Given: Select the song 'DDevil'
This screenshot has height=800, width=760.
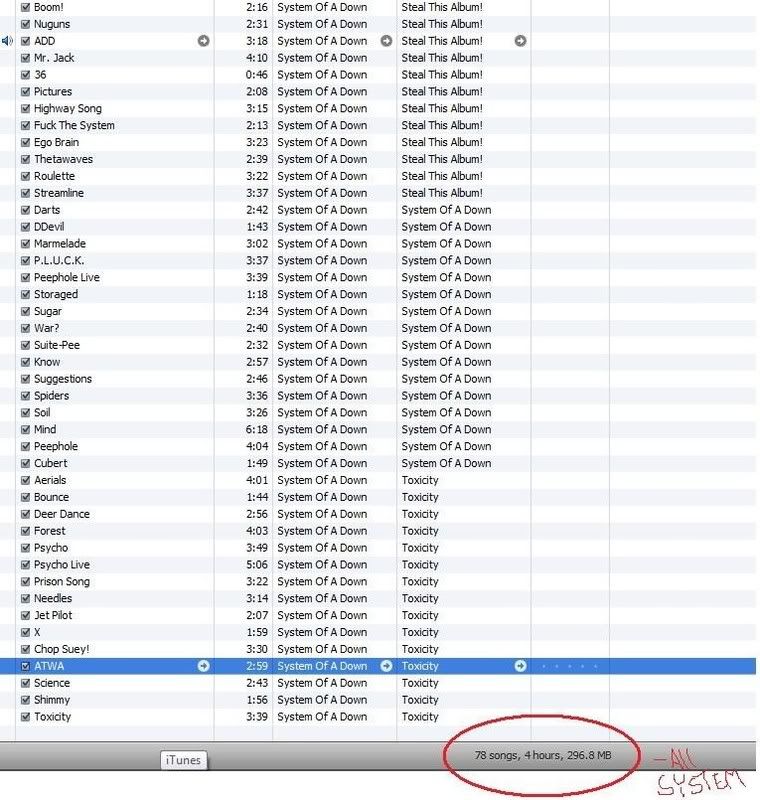Looking at the screenshot, I should point(49,227).
